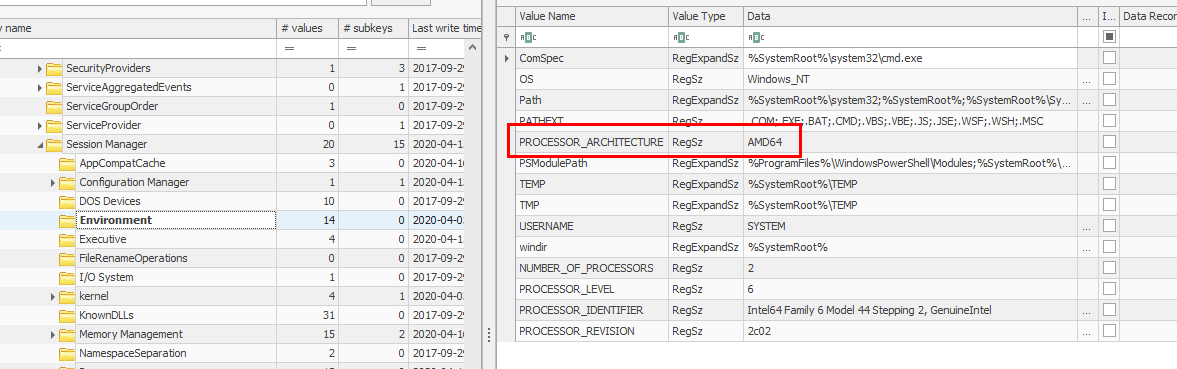1177x369 pixels.
Task: Click the KnownDLLs folder icon
Action: tap(67, 315)
